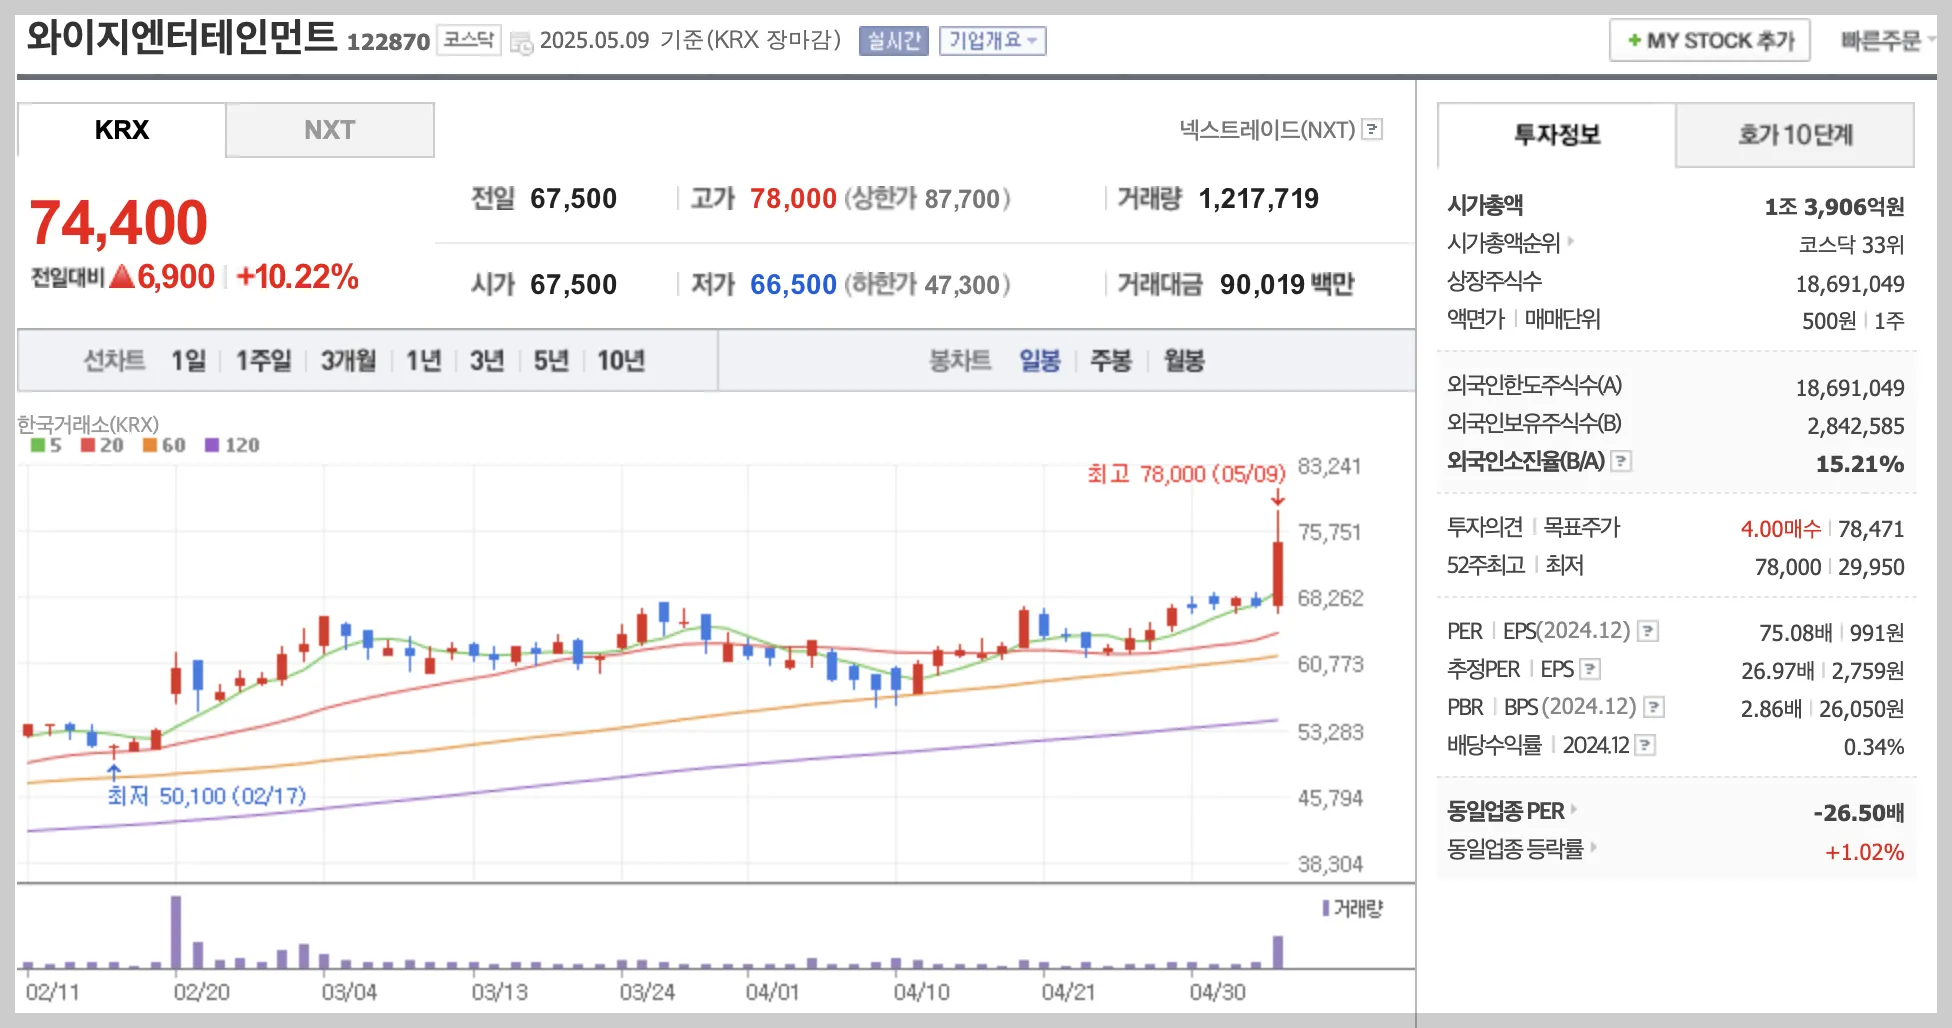Click the 투자의견 link
This screenshot has width=1952, height=1028.
(1484, 527)
